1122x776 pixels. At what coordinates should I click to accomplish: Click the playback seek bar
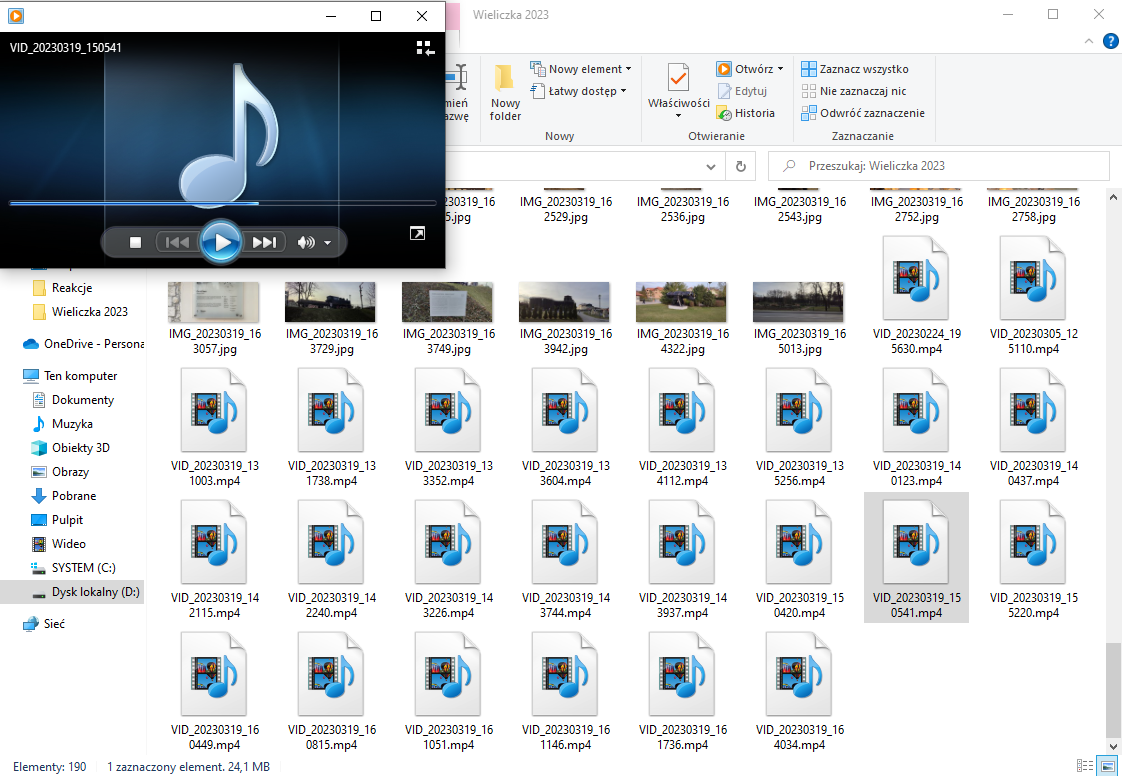point(222,203)
